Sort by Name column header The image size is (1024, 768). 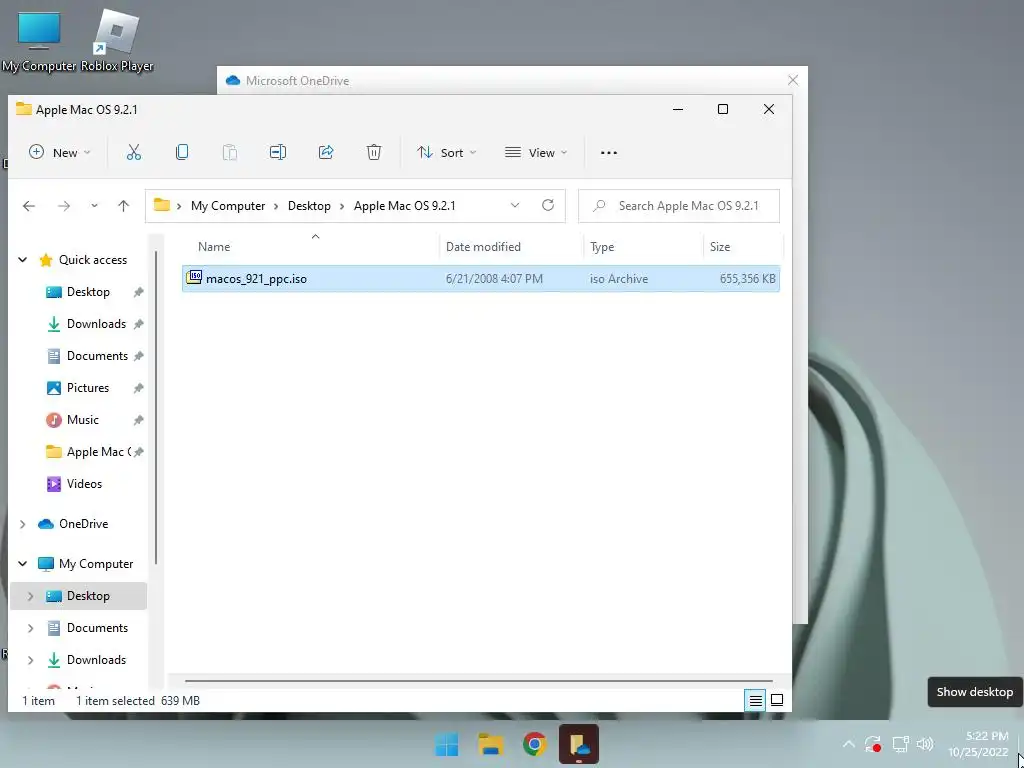tap(214, 247)
